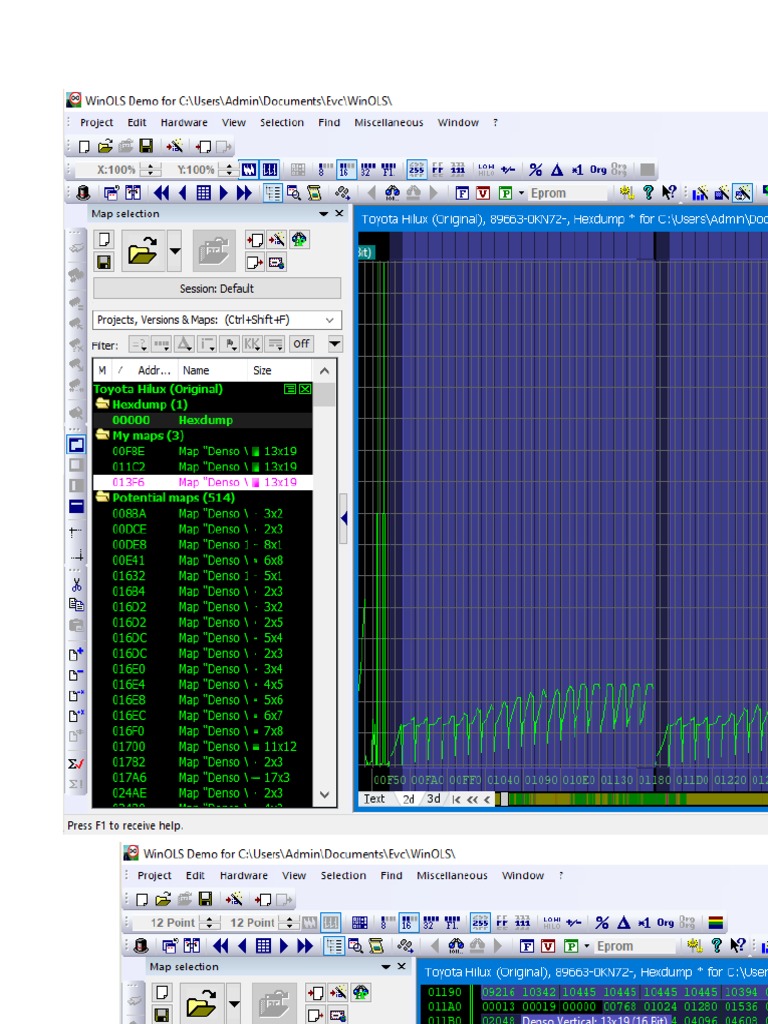Collapse the My maps (3) folder

click(x=103, y=435)
